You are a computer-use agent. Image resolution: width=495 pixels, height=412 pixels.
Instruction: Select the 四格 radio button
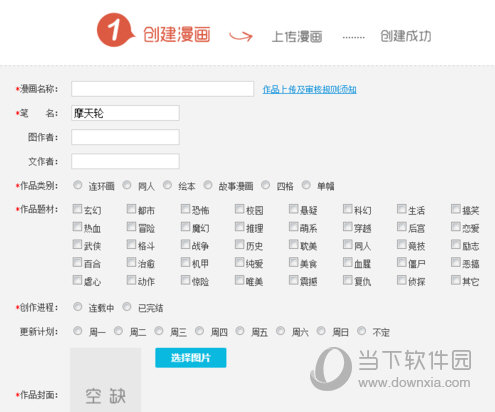[265, 185]
